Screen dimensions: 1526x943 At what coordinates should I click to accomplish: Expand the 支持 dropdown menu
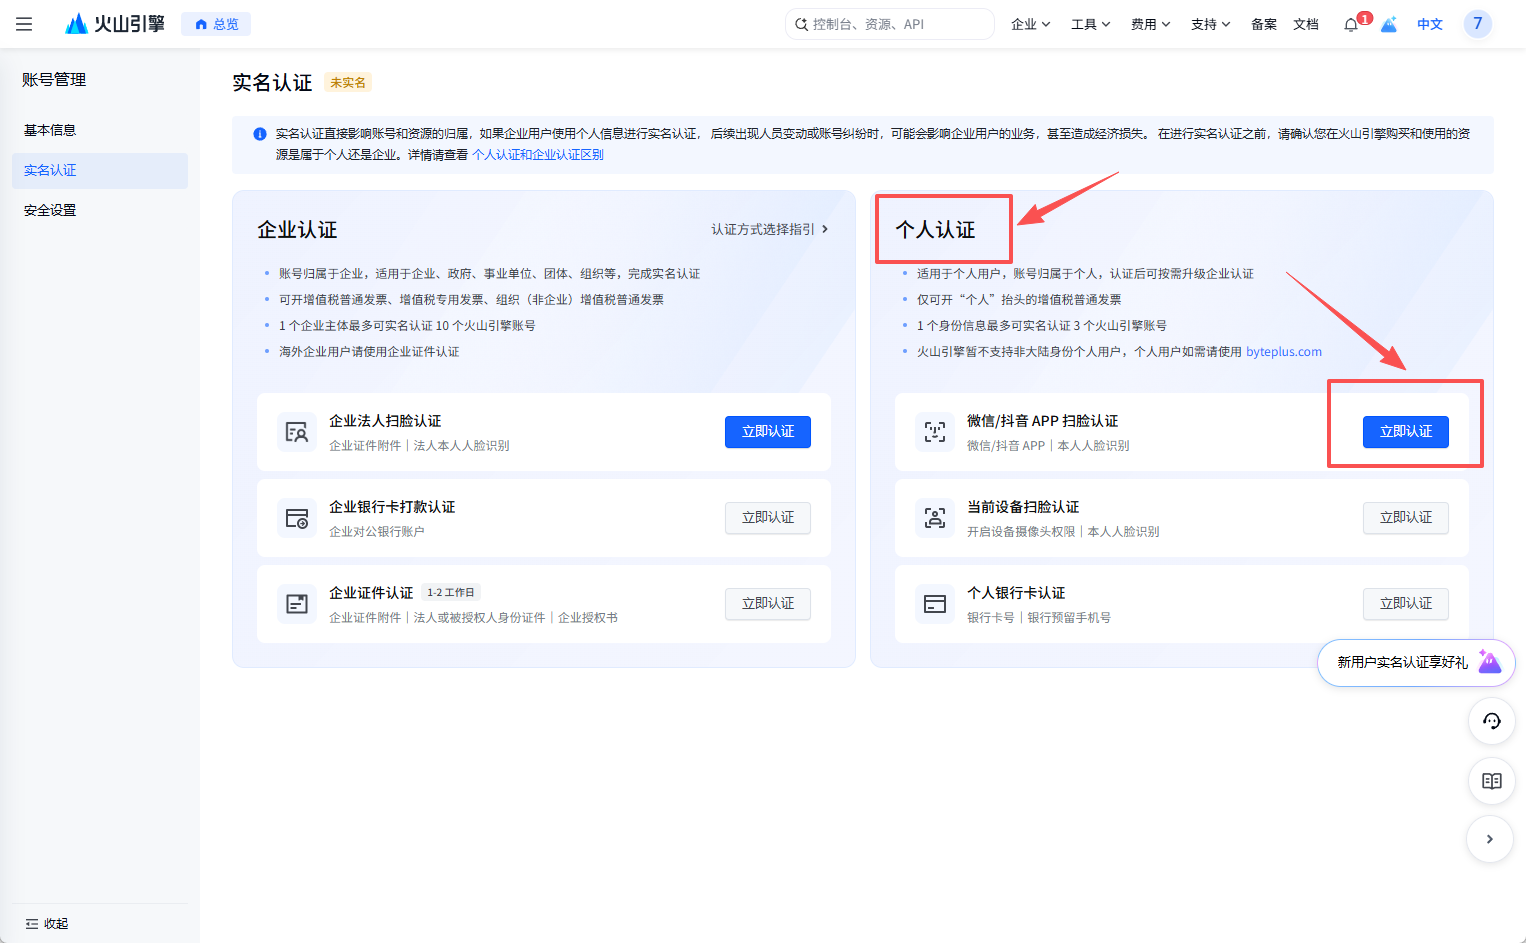coord(1210,24)
